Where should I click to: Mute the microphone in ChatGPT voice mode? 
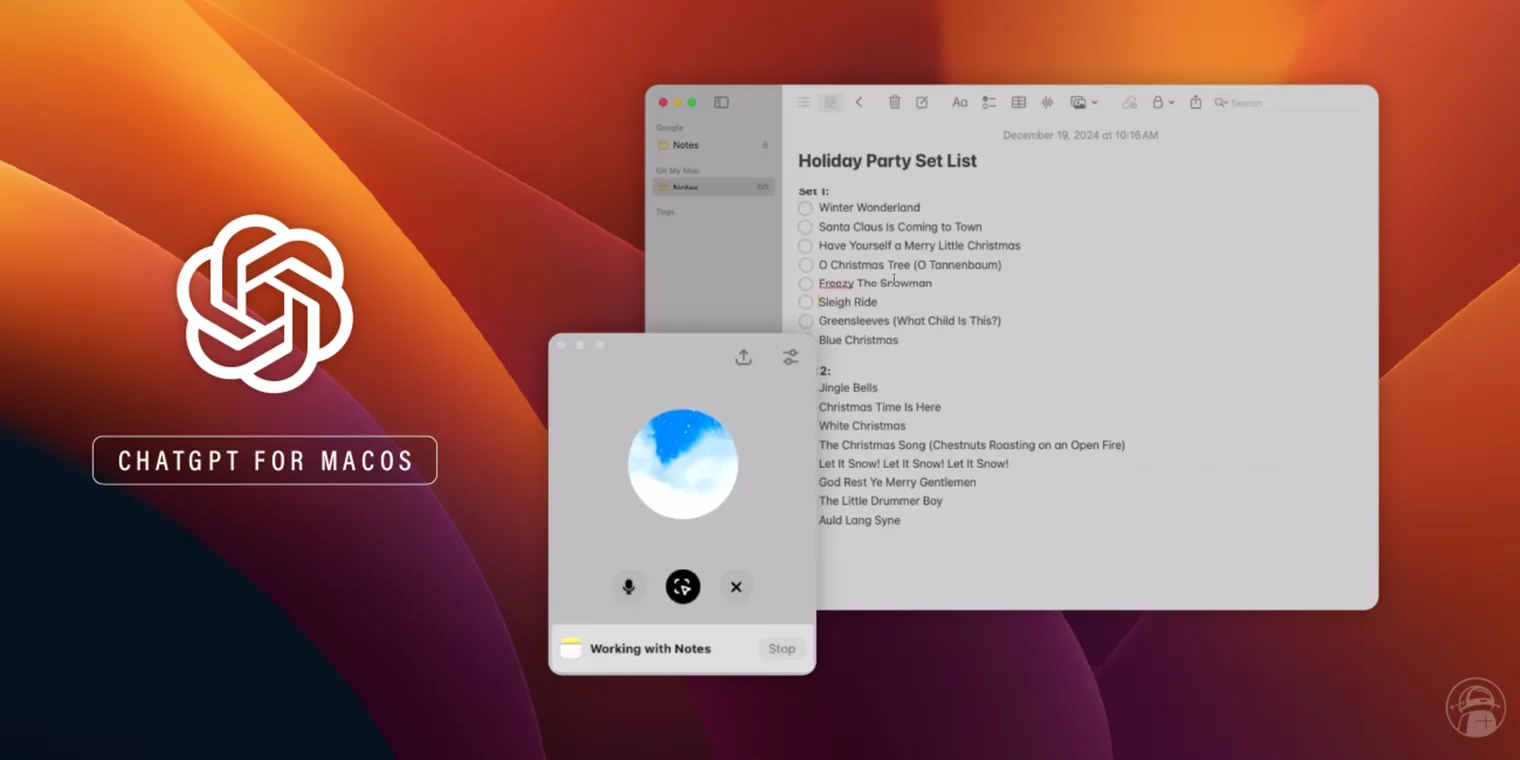click(629, 587)
